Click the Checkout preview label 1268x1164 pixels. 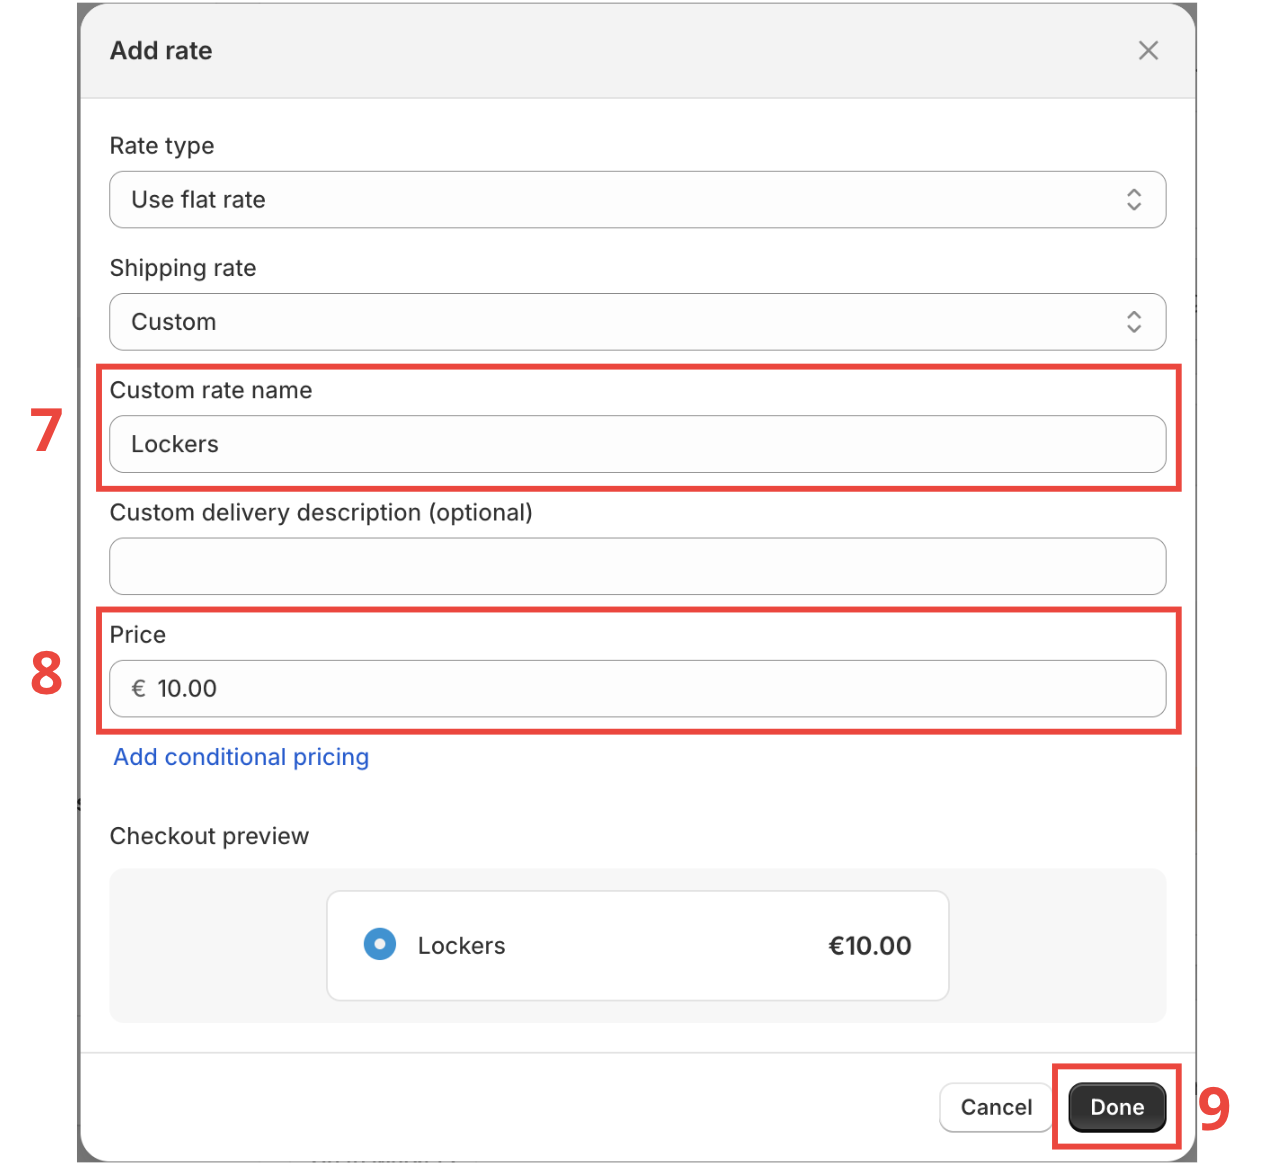click(x=209, y=836)
